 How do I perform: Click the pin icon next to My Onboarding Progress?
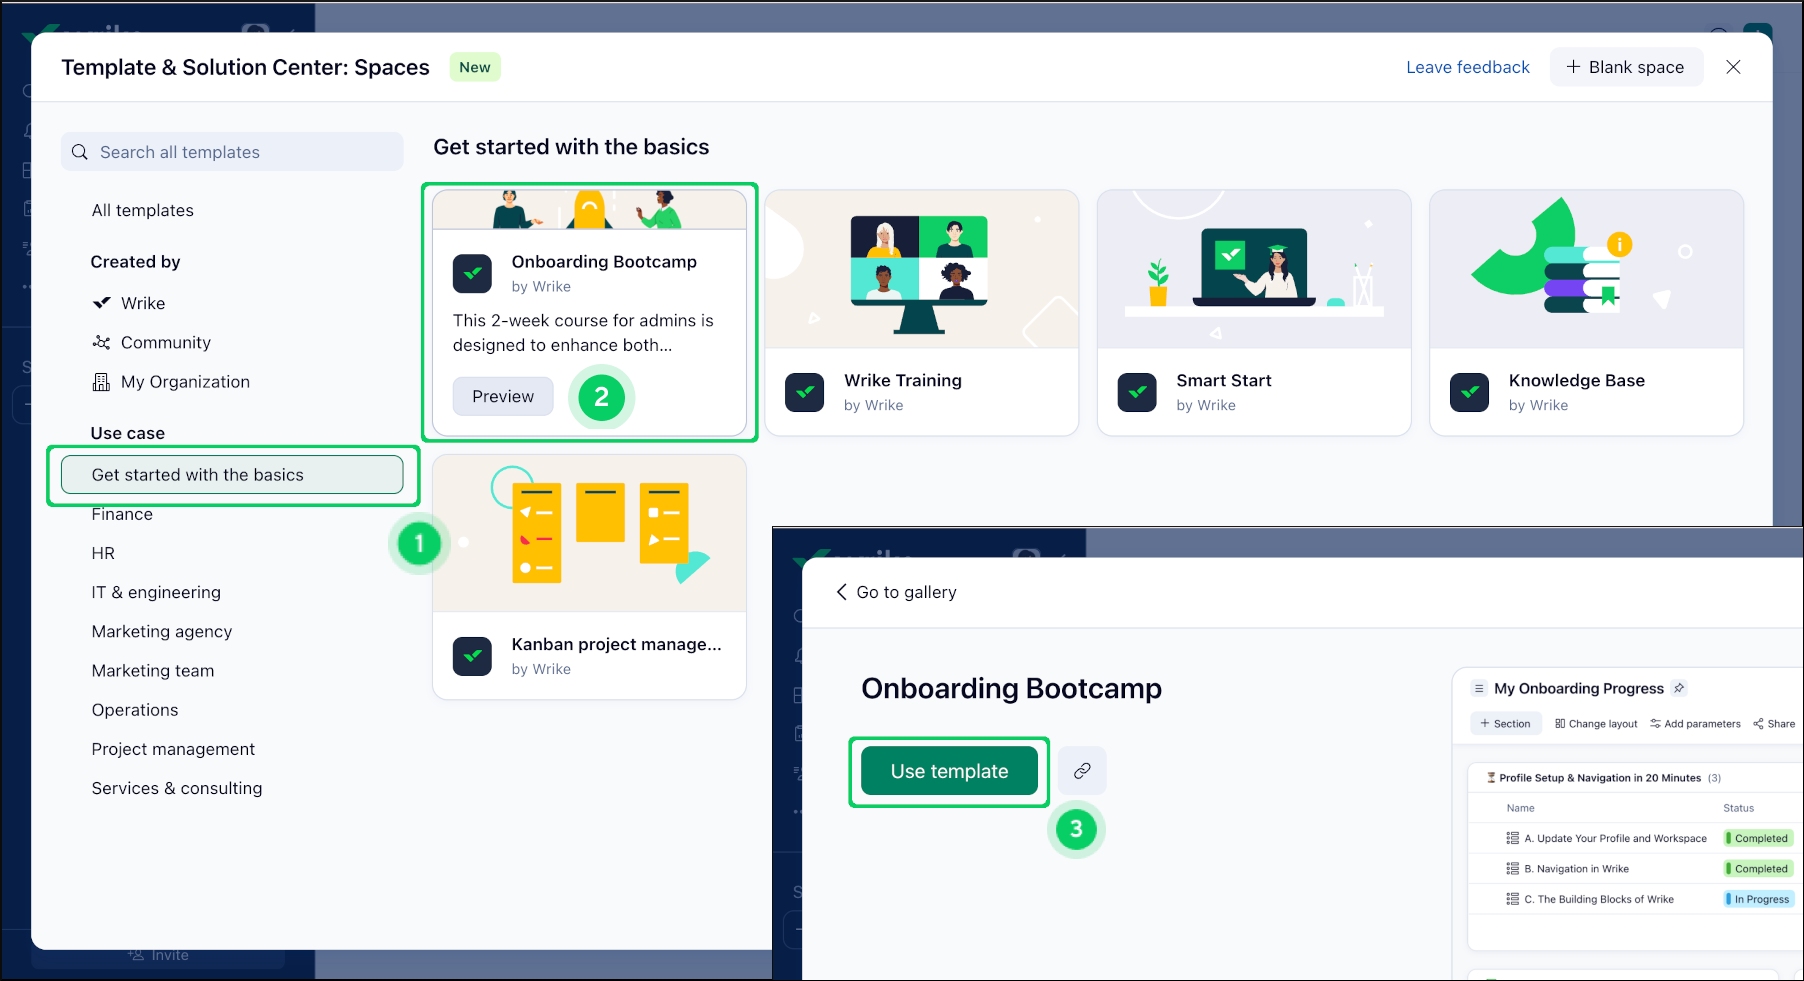click(1679, 688)
